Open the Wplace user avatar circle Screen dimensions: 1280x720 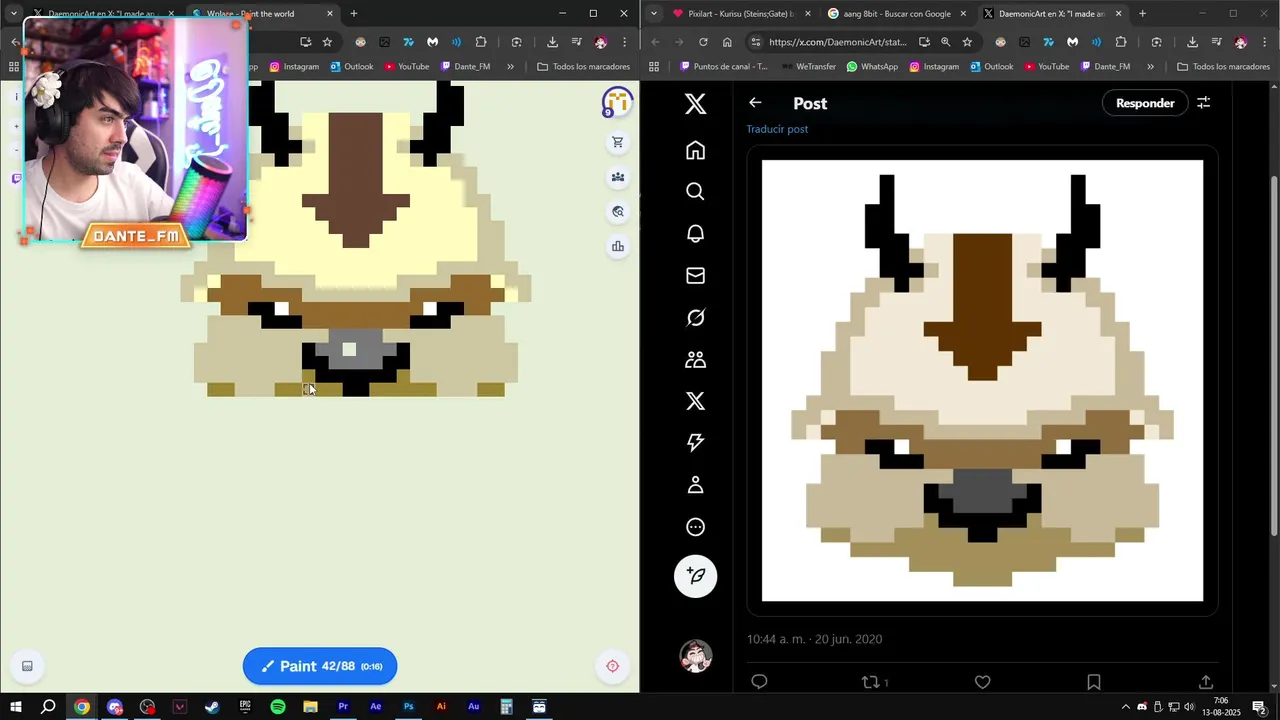point(617,102)
